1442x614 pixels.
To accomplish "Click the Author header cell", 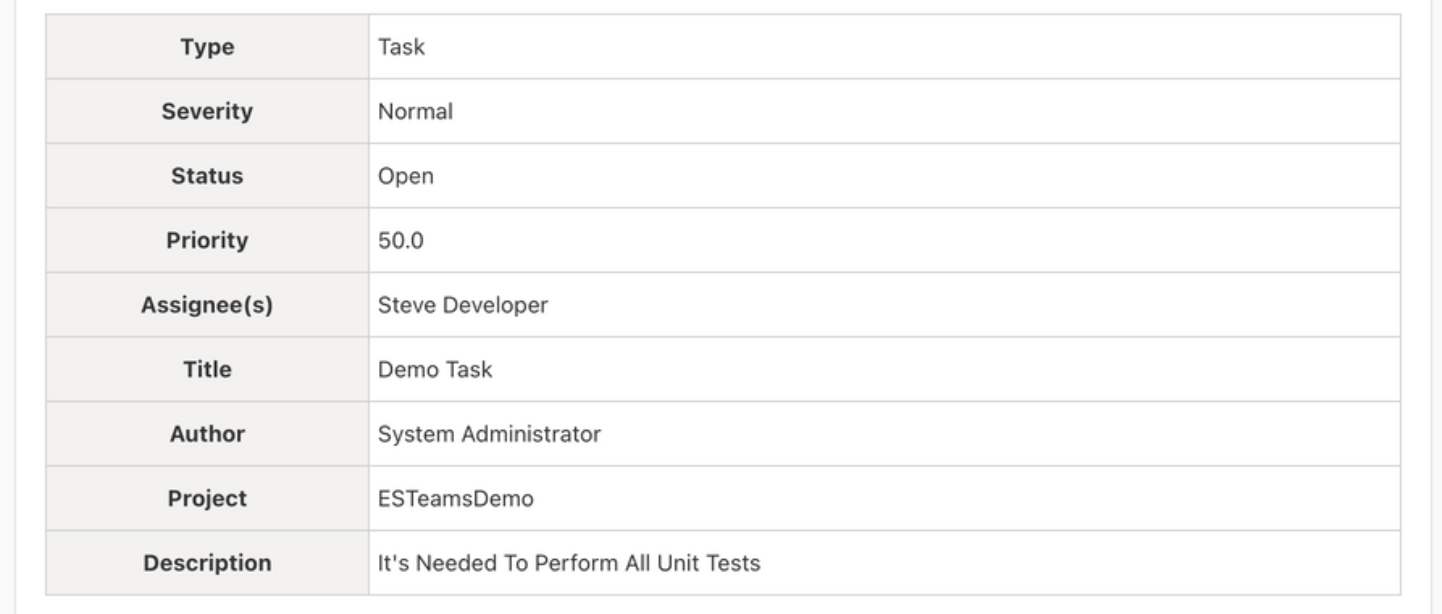I will coord(207,434).
